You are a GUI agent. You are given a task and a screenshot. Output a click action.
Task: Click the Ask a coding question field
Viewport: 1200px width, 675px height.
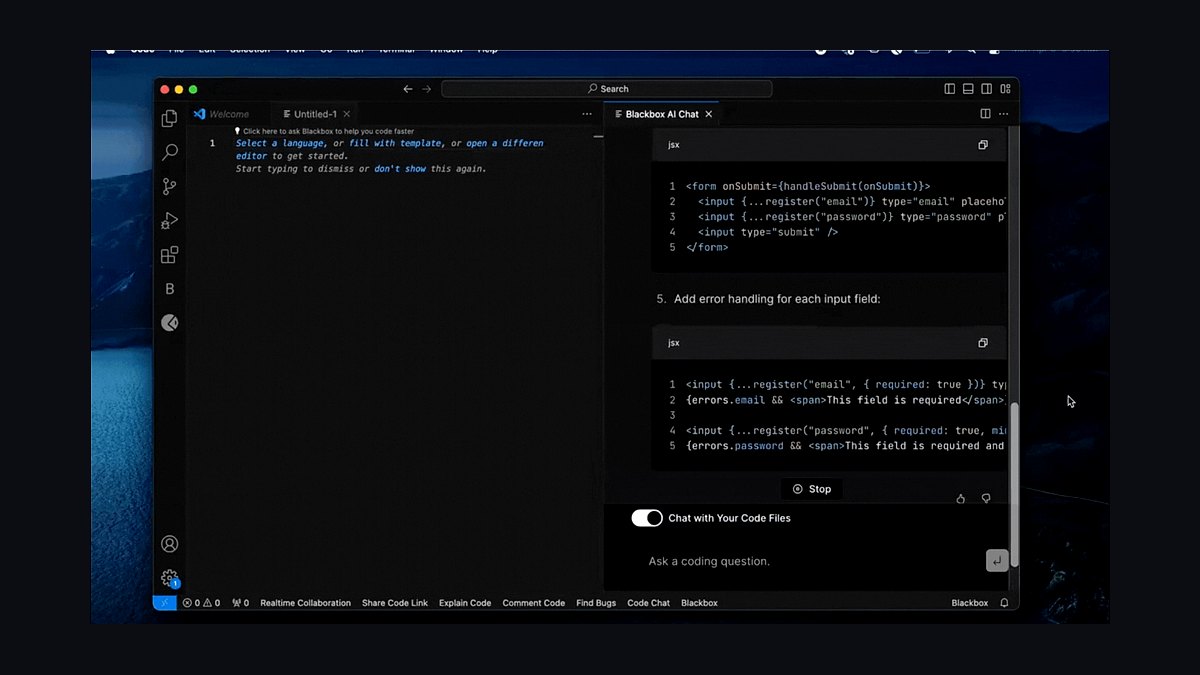[x=810, y=561]
